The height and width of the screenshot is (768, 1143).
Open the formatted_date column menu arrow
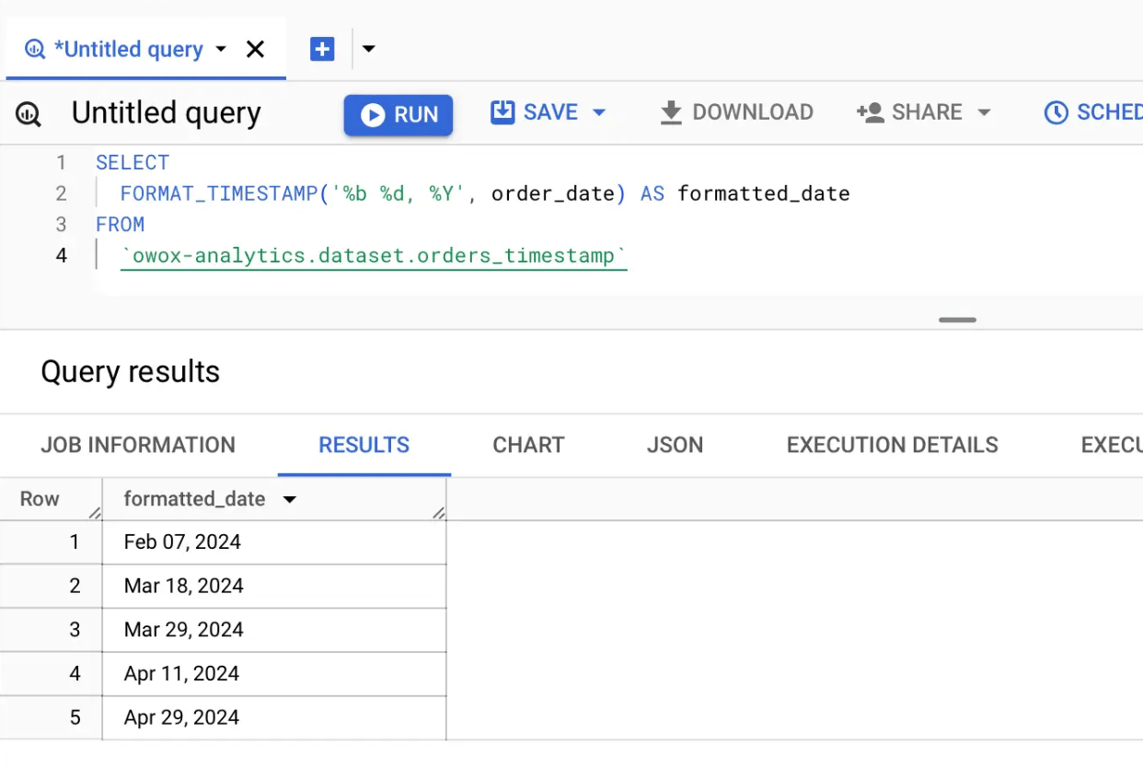tap(289, 499)
